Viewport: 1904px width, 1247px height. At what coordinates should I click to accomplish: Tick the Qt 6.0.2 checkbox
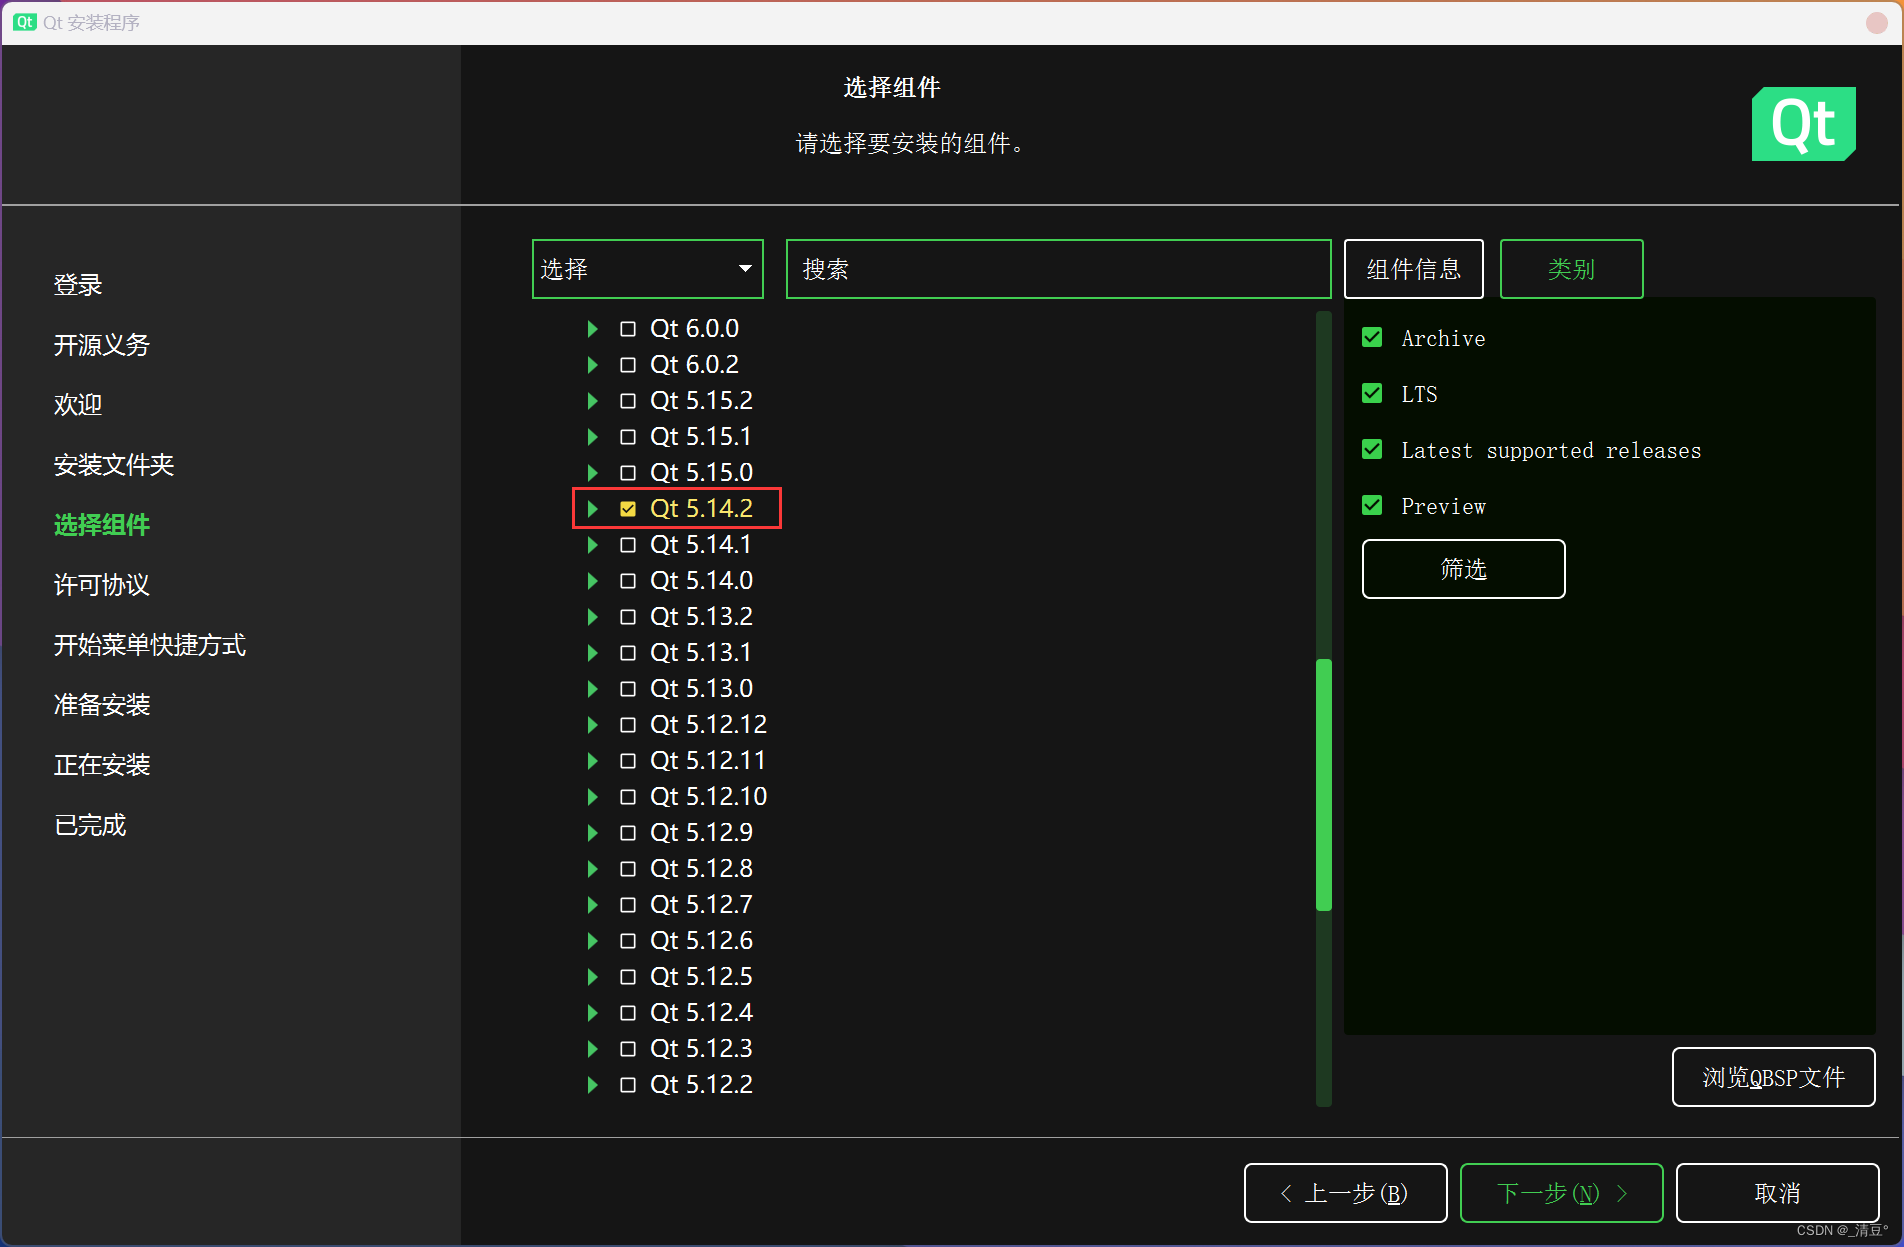(x=628, y=365)
